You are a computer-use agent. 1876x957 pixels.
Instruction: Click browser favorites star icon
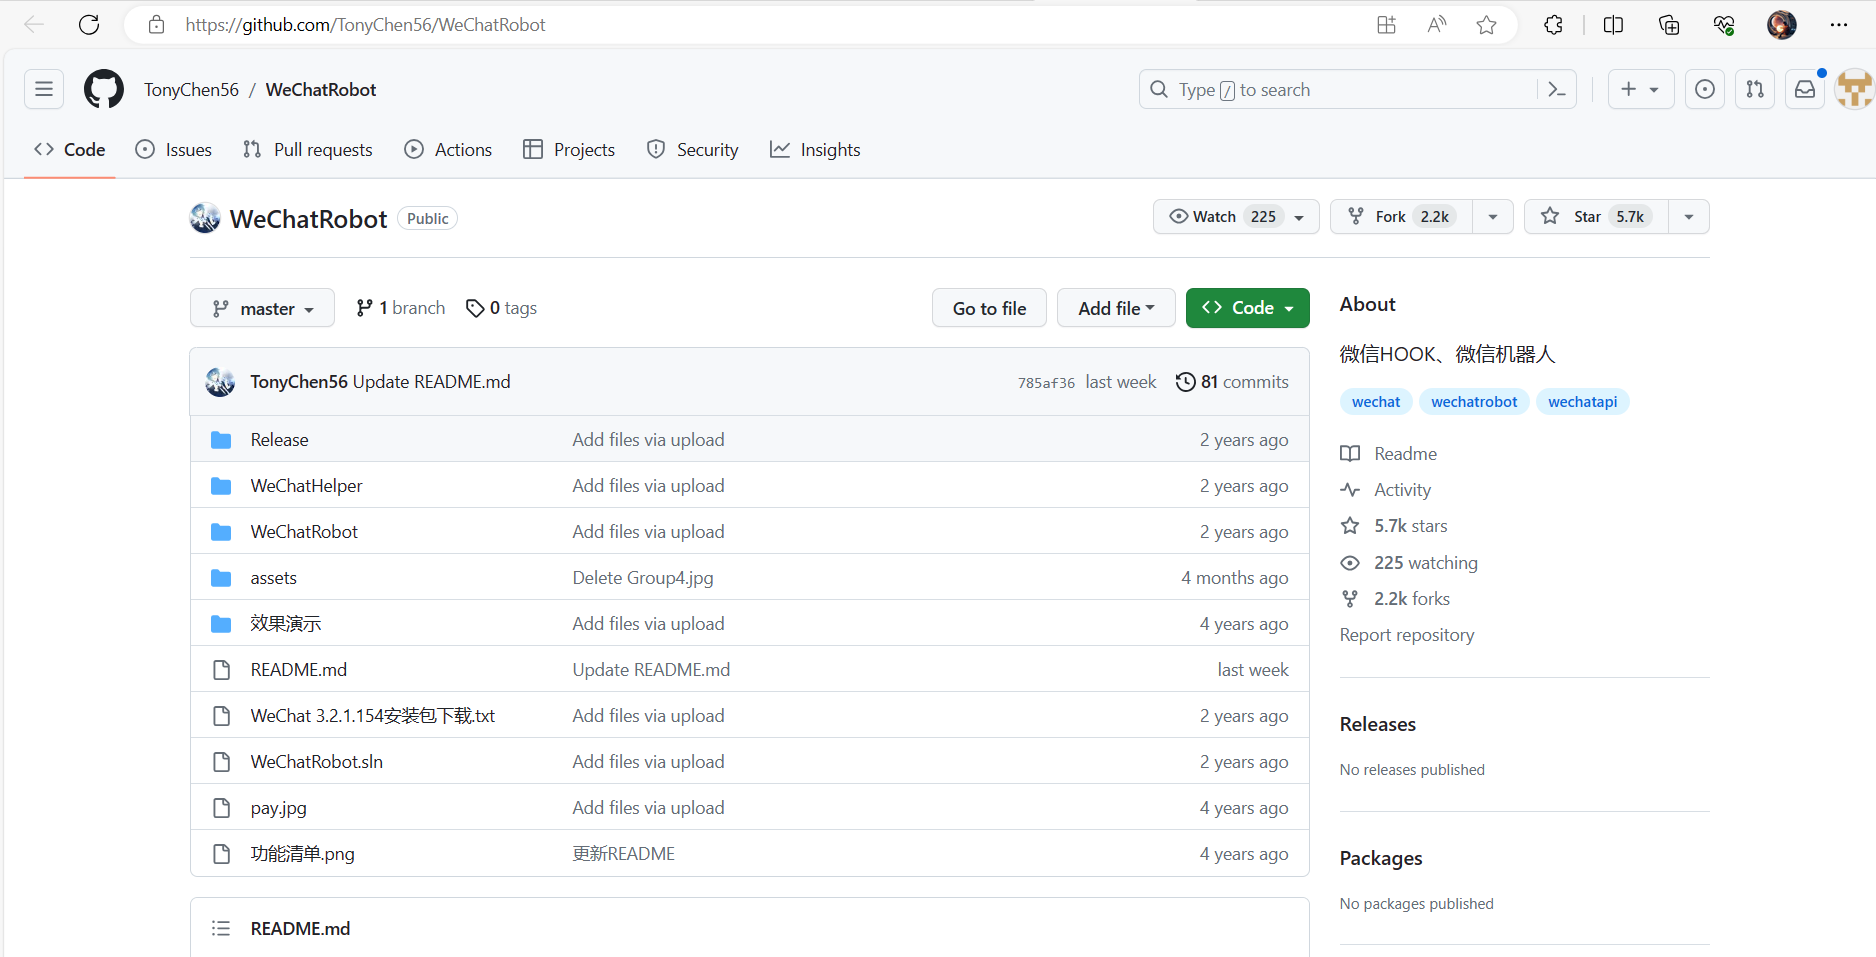tap(1486, 25)
